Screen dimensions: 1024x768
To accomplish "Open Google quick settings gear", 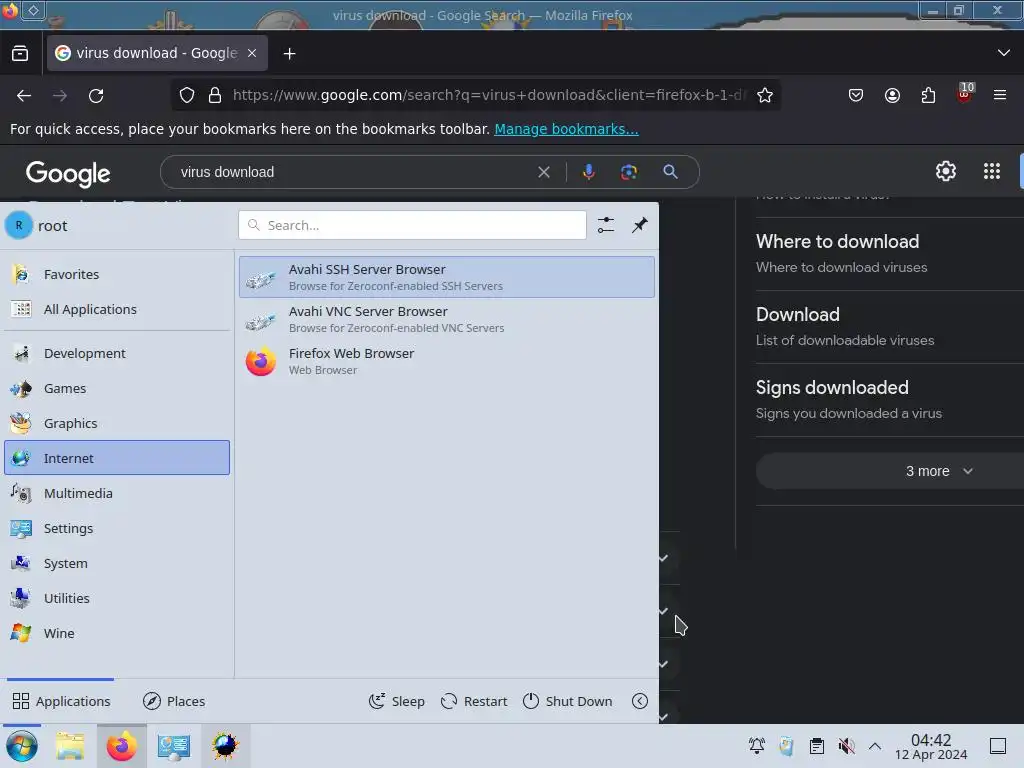I will point(946,171).
